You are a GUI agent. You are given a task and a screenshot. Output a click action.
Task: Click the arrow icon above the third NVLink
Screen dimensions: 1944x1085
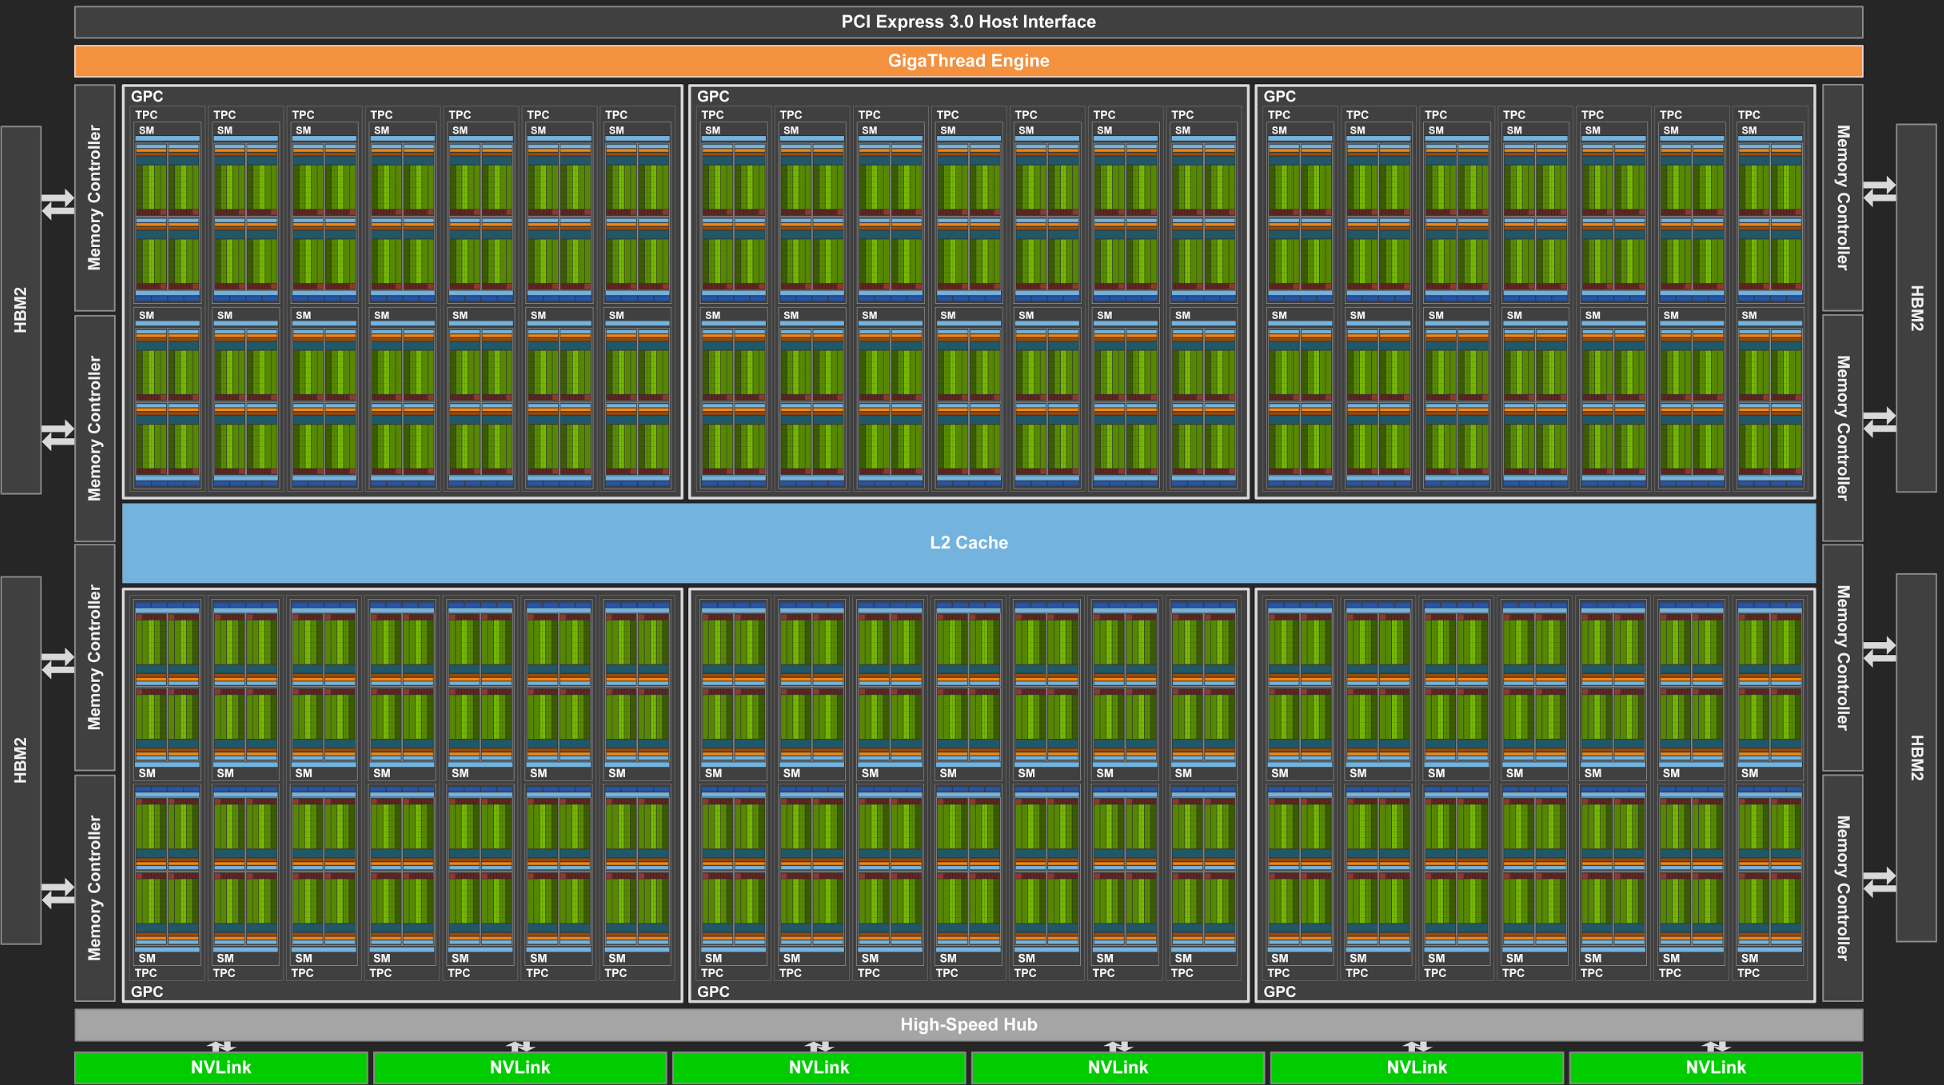click(x=820, y=1045)
